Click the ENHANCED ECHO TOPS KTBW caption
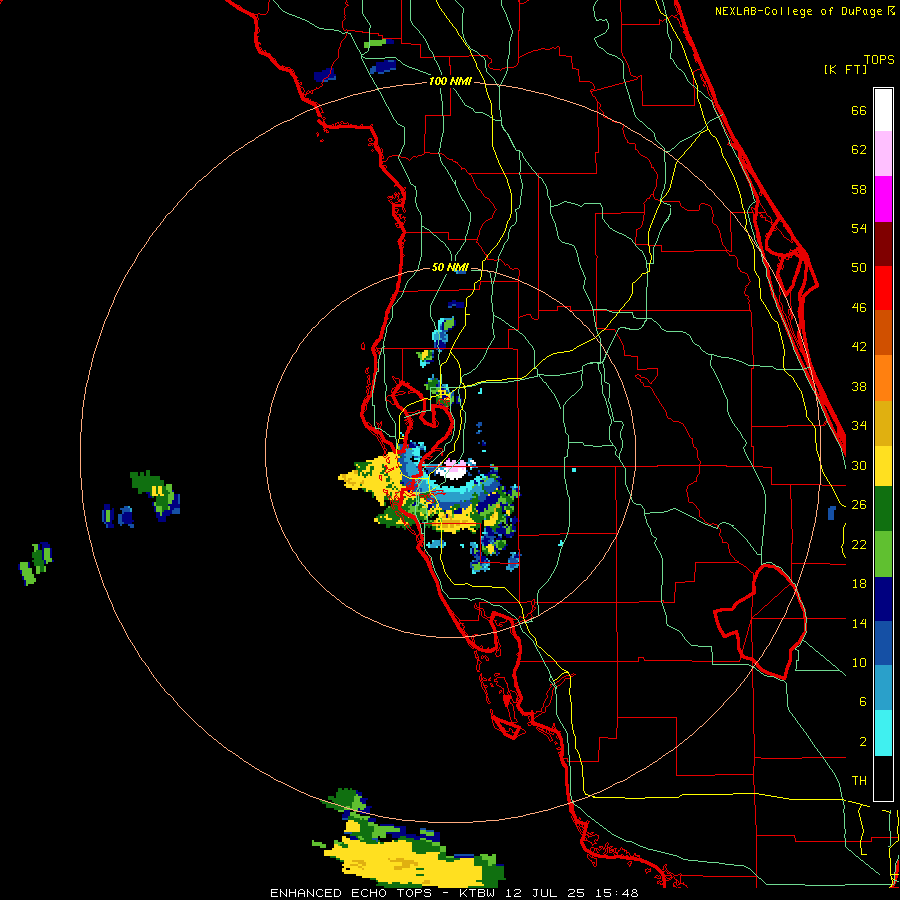 454,893
